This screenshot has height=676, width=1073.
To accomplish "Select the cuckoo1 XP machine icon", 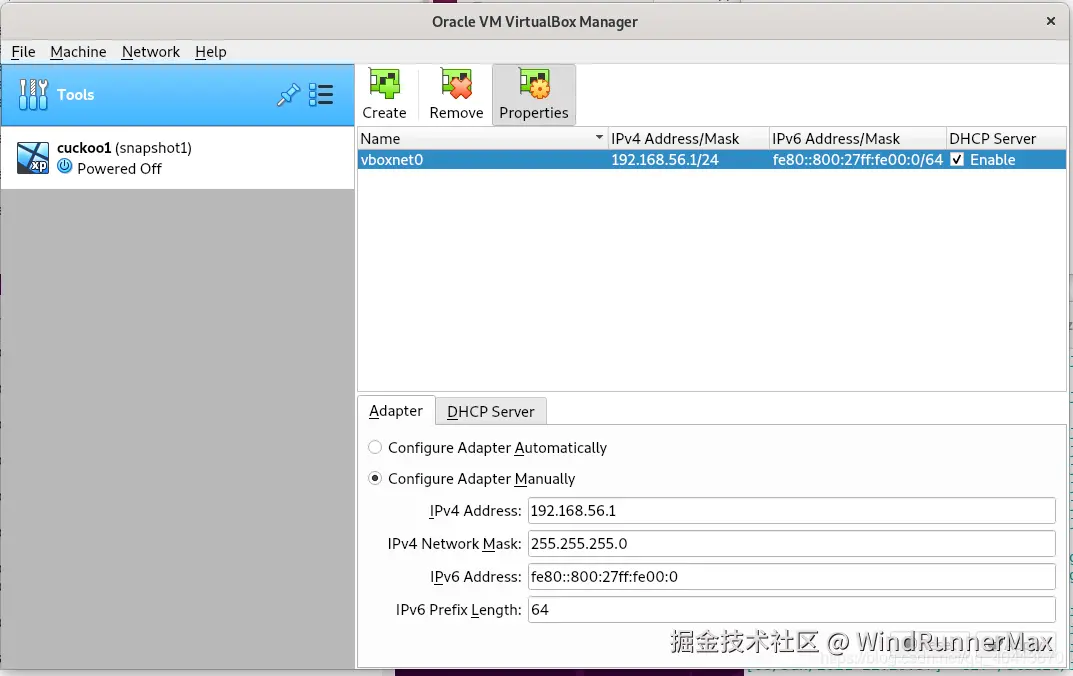I will coord(33,158).
